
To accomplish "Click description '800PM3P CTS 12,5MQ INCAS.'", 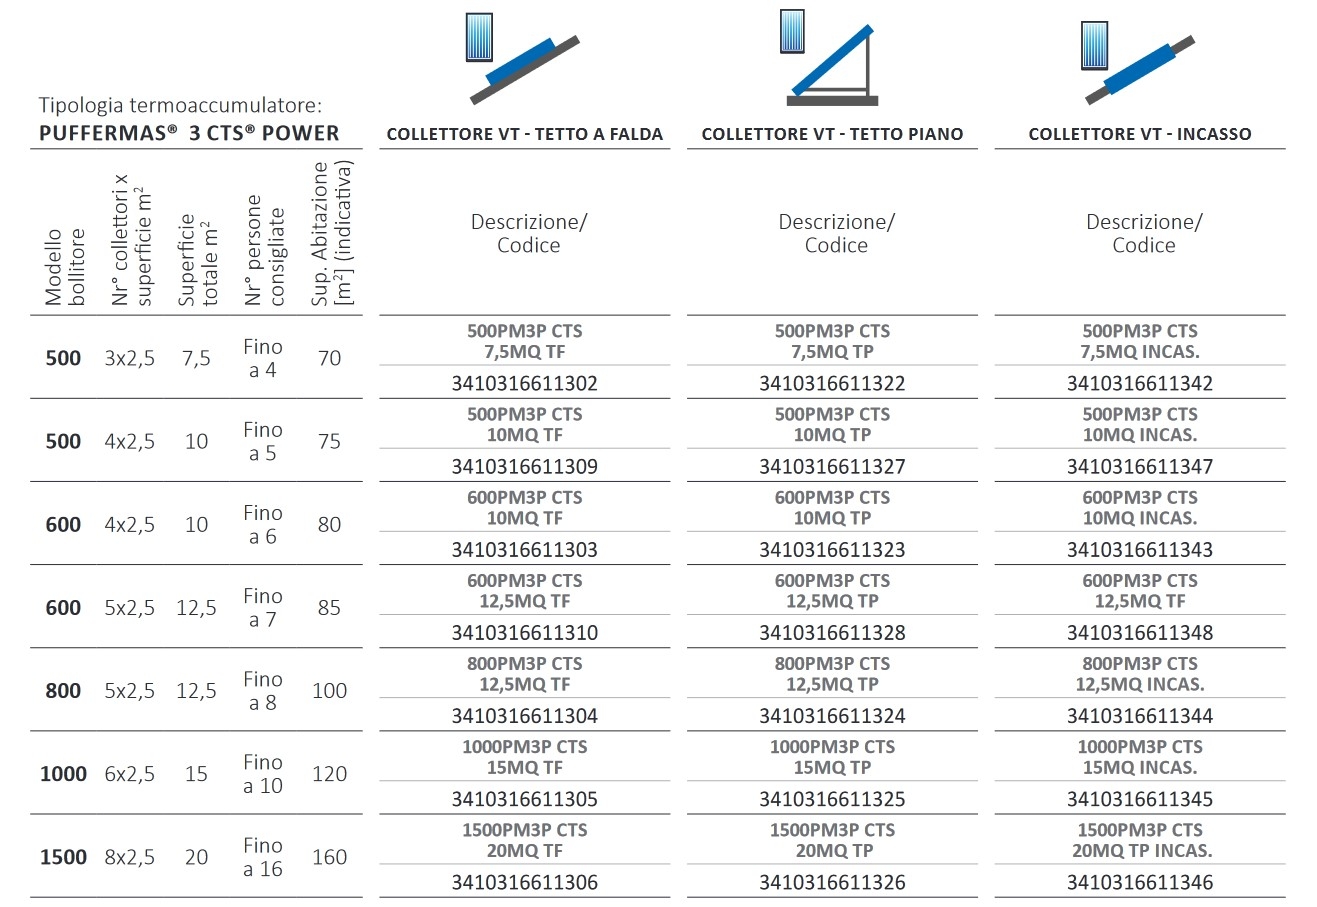I will tap(1140, 673).
